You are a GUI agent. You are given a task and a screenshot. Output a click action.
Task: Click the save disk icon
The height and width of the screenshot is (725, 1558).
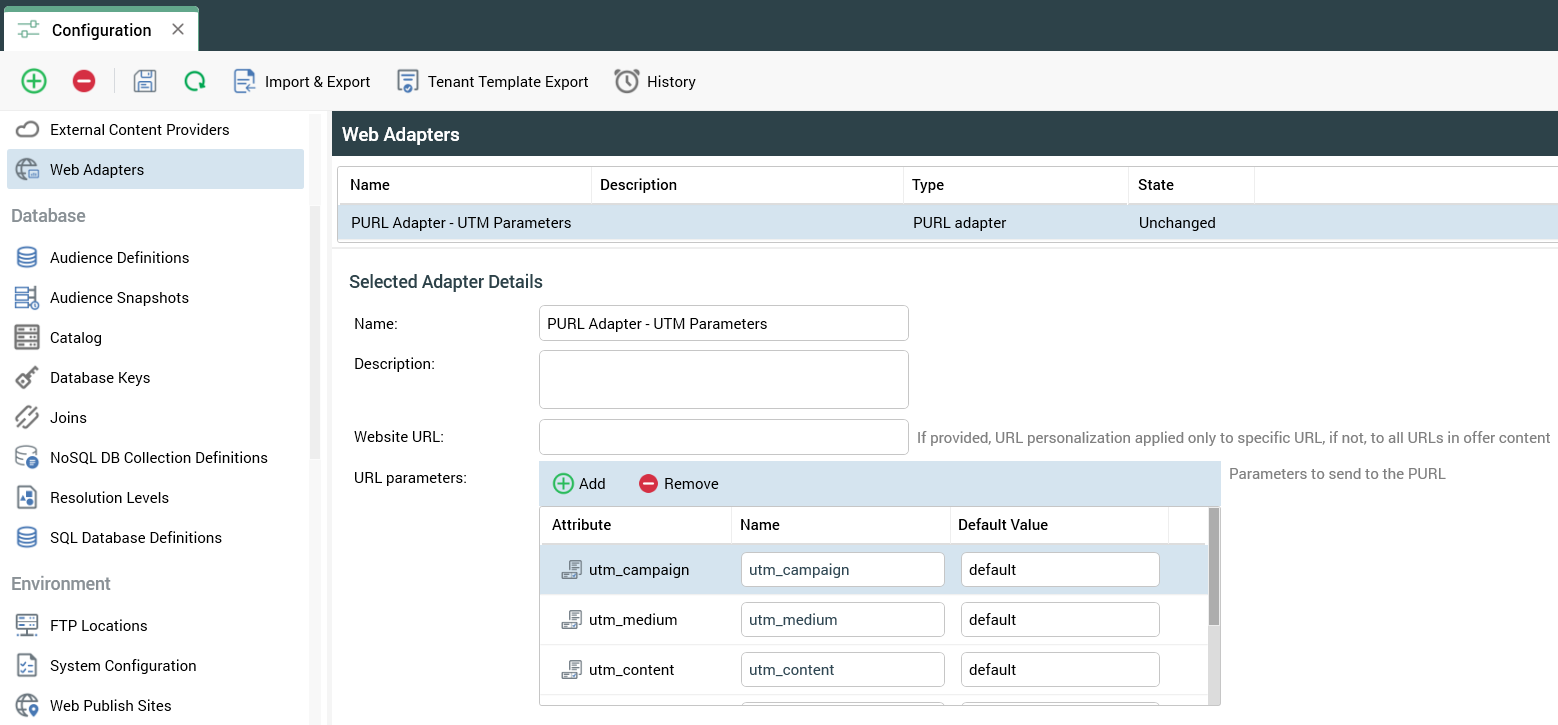[x=145, y=81]
